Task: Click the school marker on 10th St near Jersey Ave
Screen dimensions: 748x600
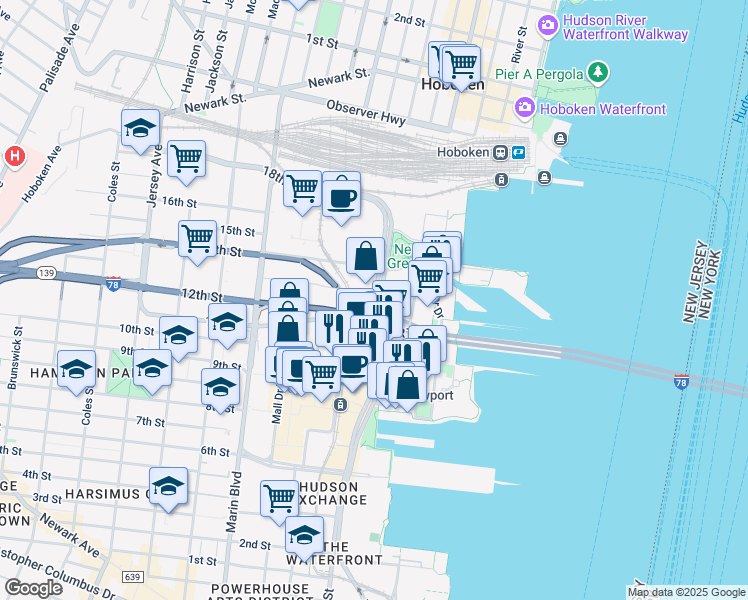Action: pos(178,338)
